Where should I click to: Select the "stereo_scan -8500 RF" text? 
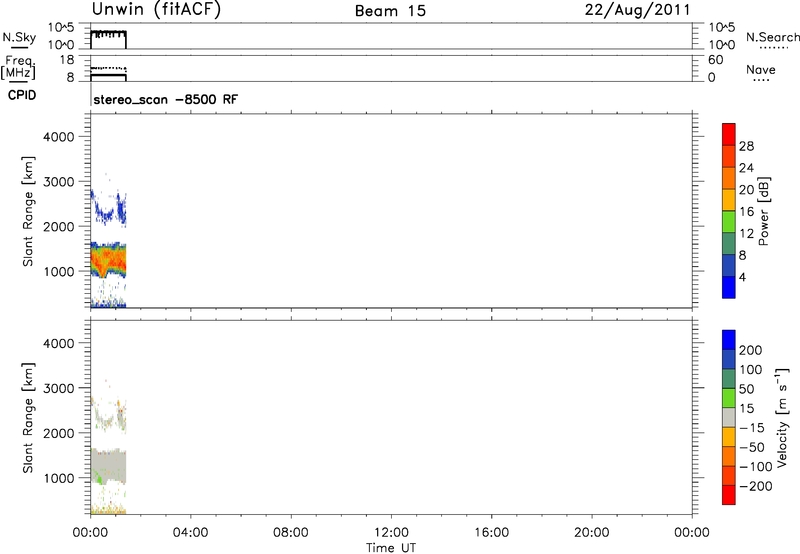pos(165,99)
